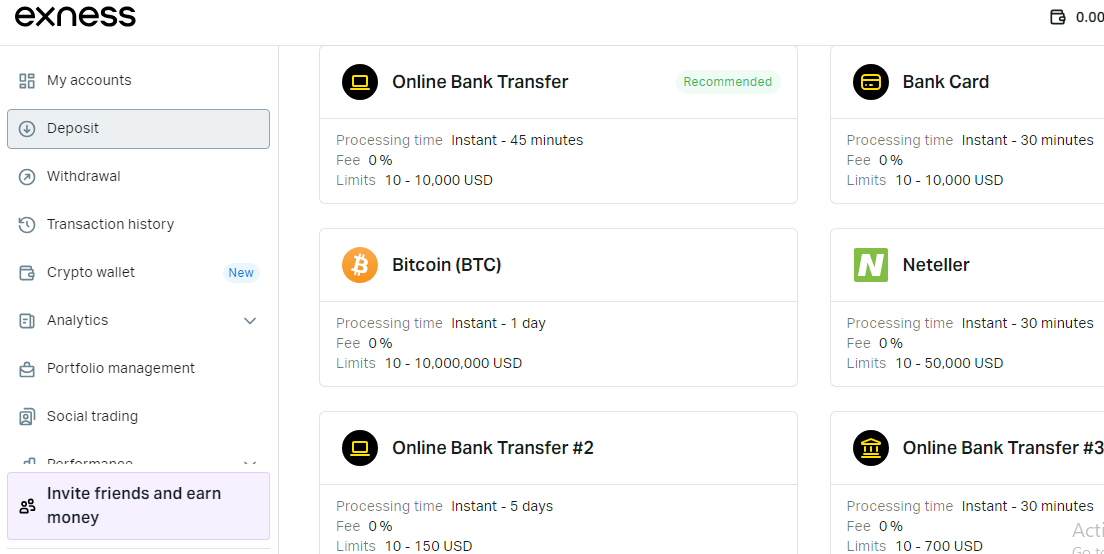Click the Online Bank Transfer #3 bank icon

tap(870, 448)
